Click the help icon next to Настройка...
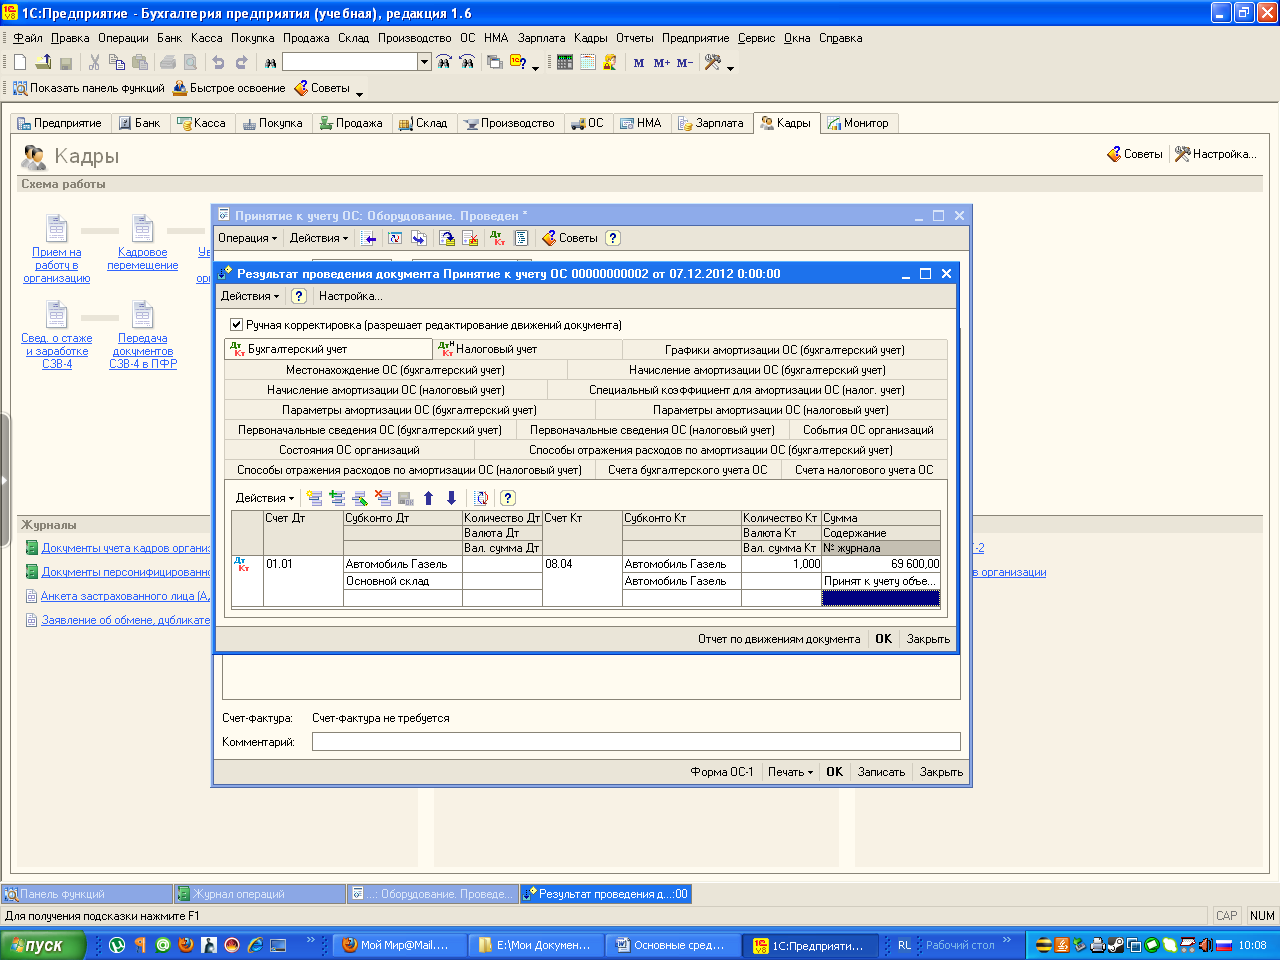 pos(298,296)
